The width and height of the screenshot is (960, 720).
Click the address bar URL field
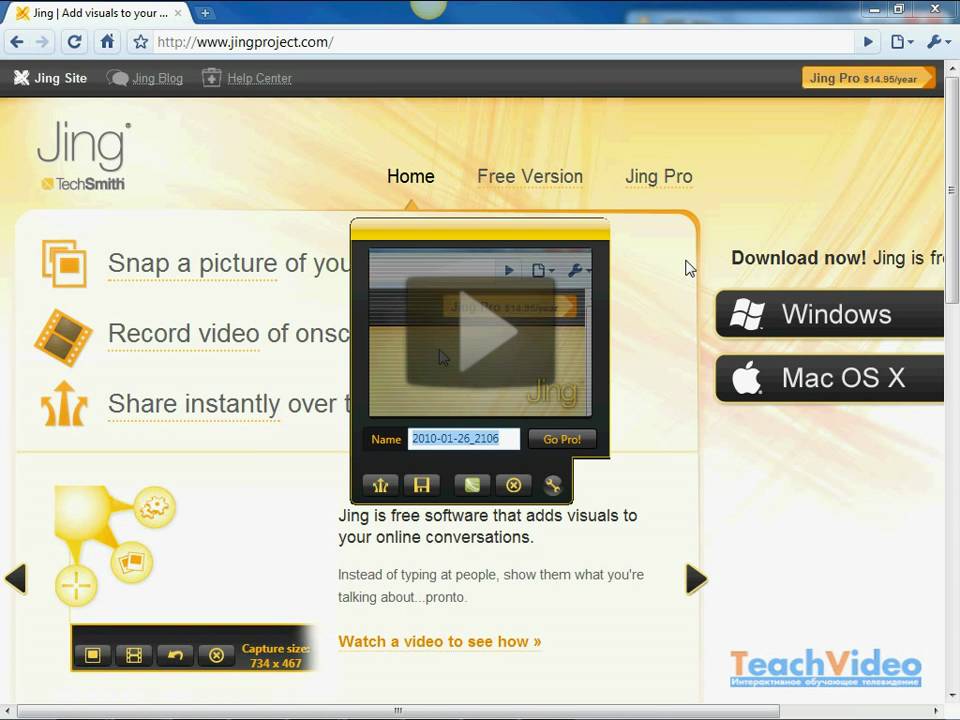502,42
